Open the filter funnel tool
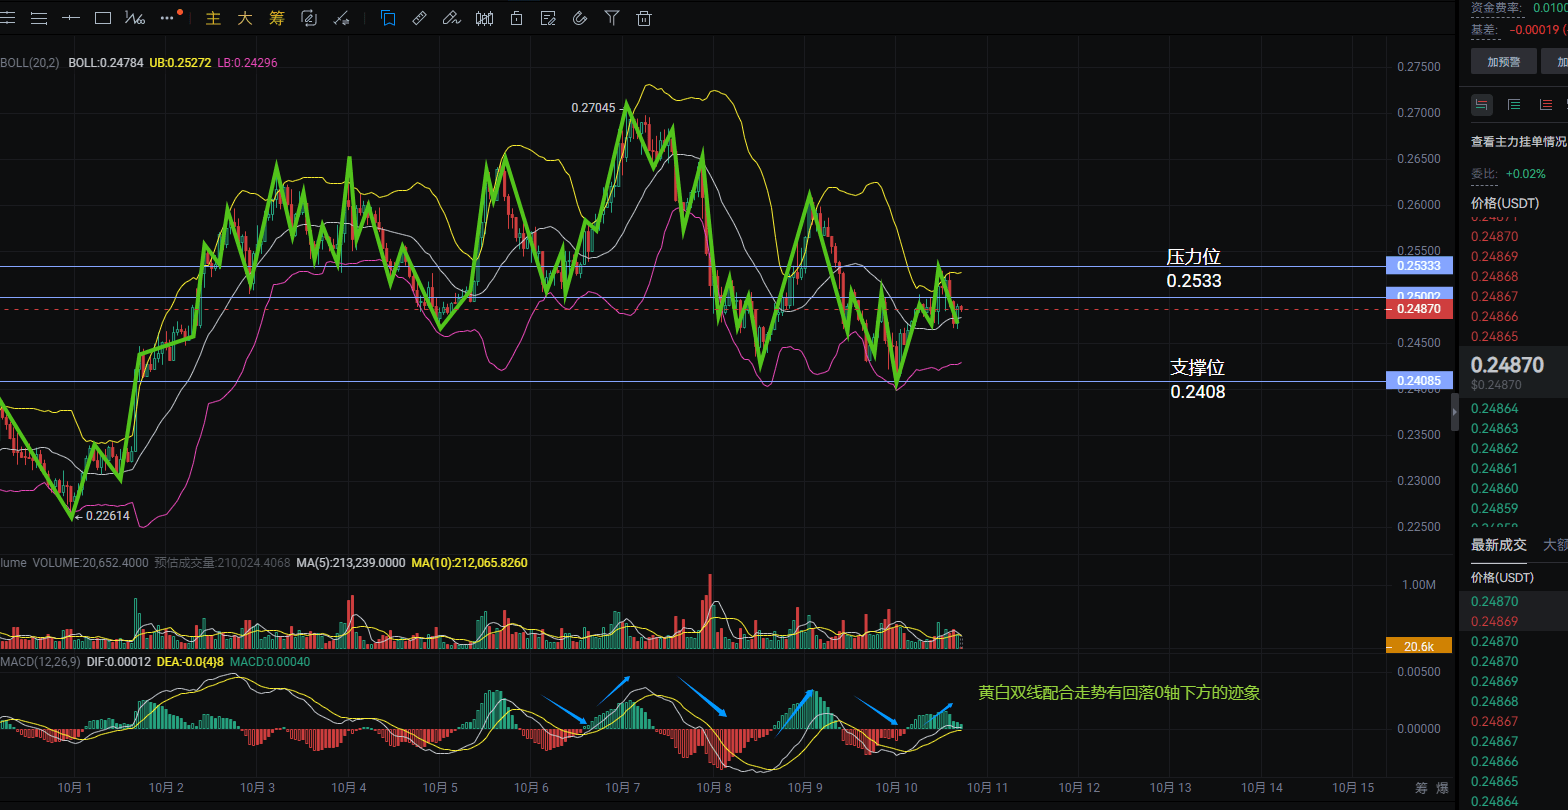 click(x=612, y=18)
